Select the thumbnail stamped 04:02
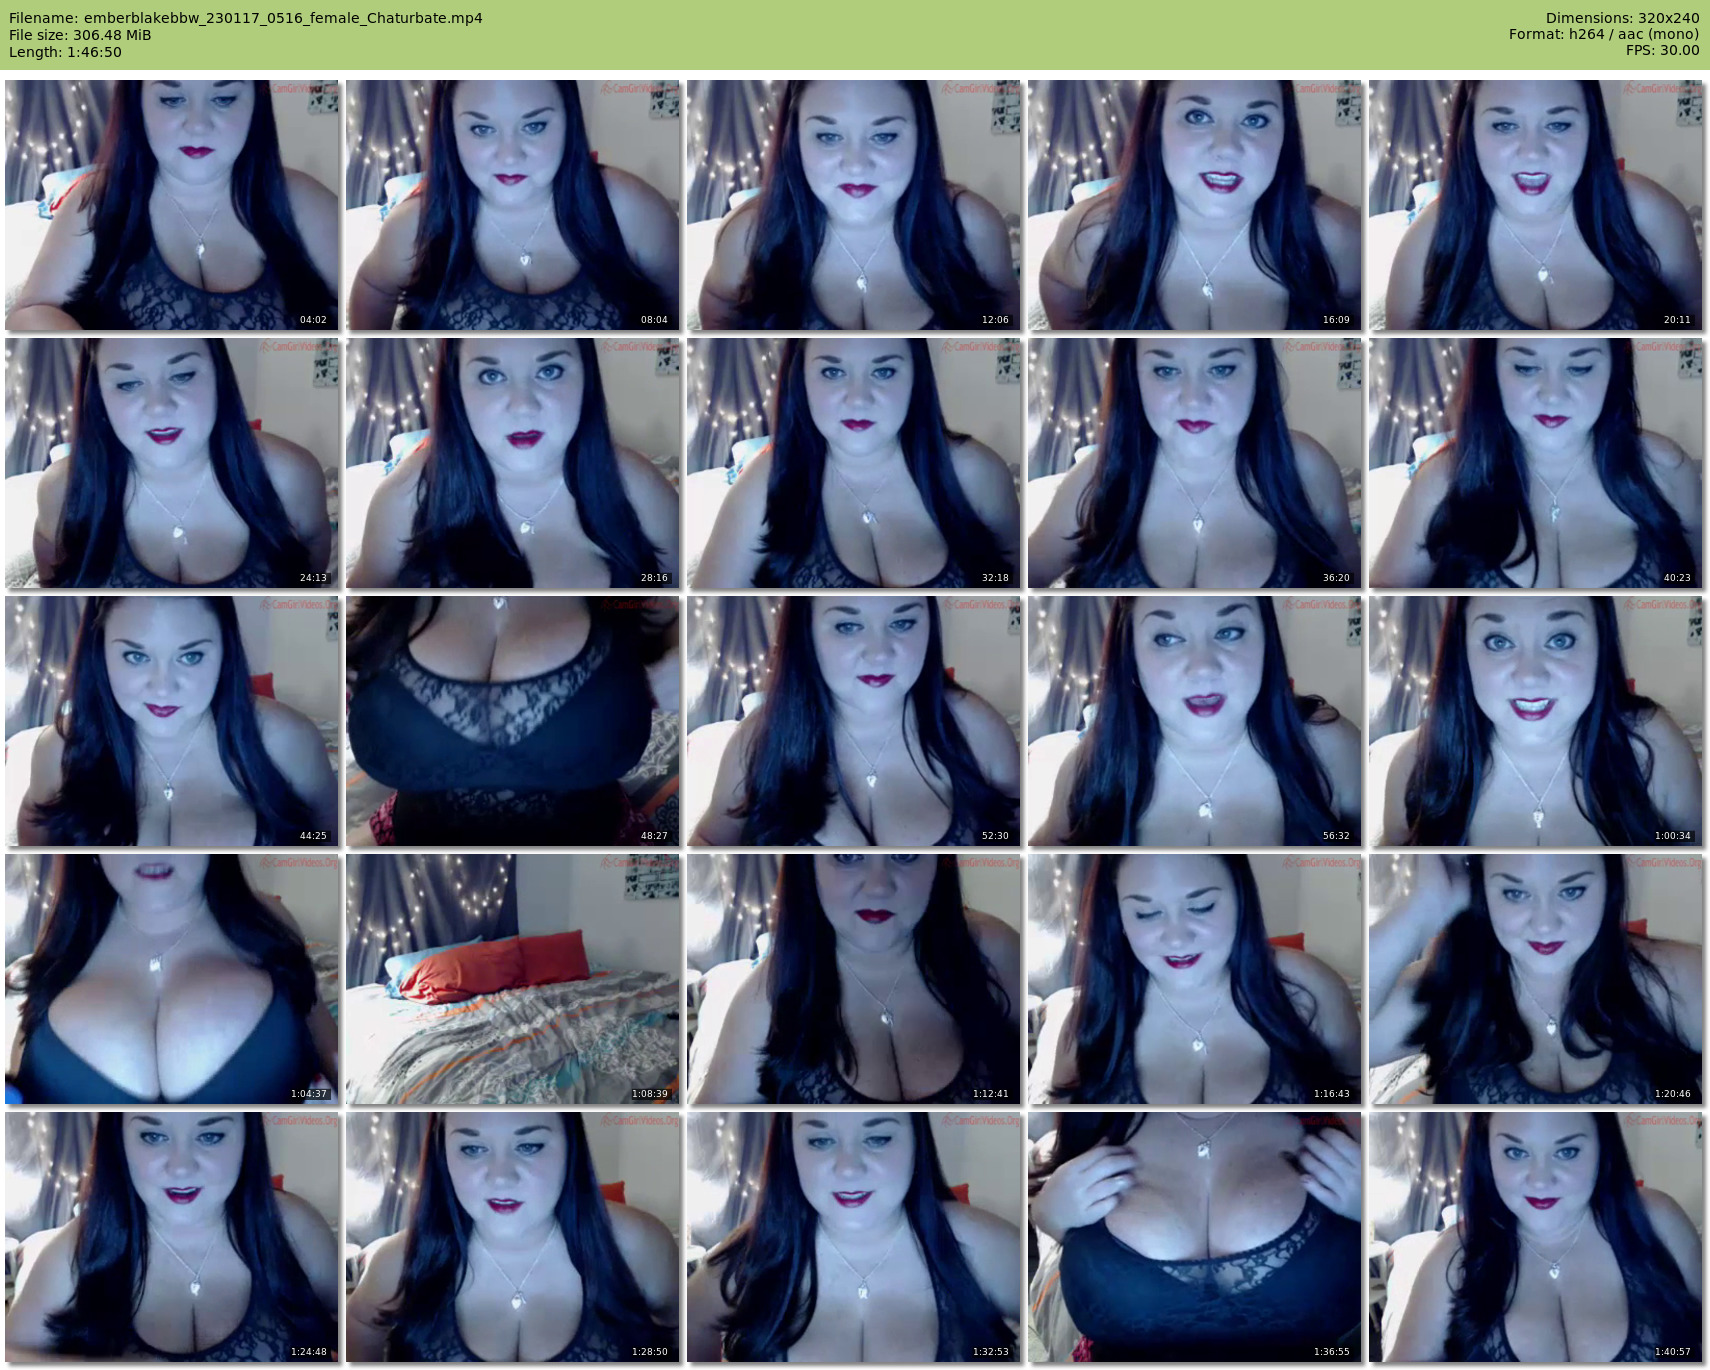The width and height of the screenshot is (1710, 1370). click(172, 205)
